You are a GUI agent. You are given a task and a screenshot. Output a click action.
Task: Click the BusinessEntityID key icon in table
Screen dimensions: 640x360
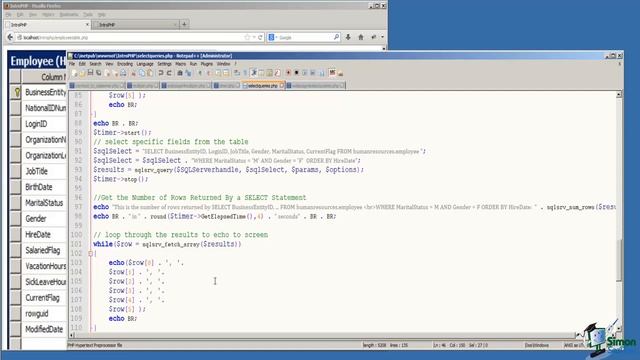point(17,92)
